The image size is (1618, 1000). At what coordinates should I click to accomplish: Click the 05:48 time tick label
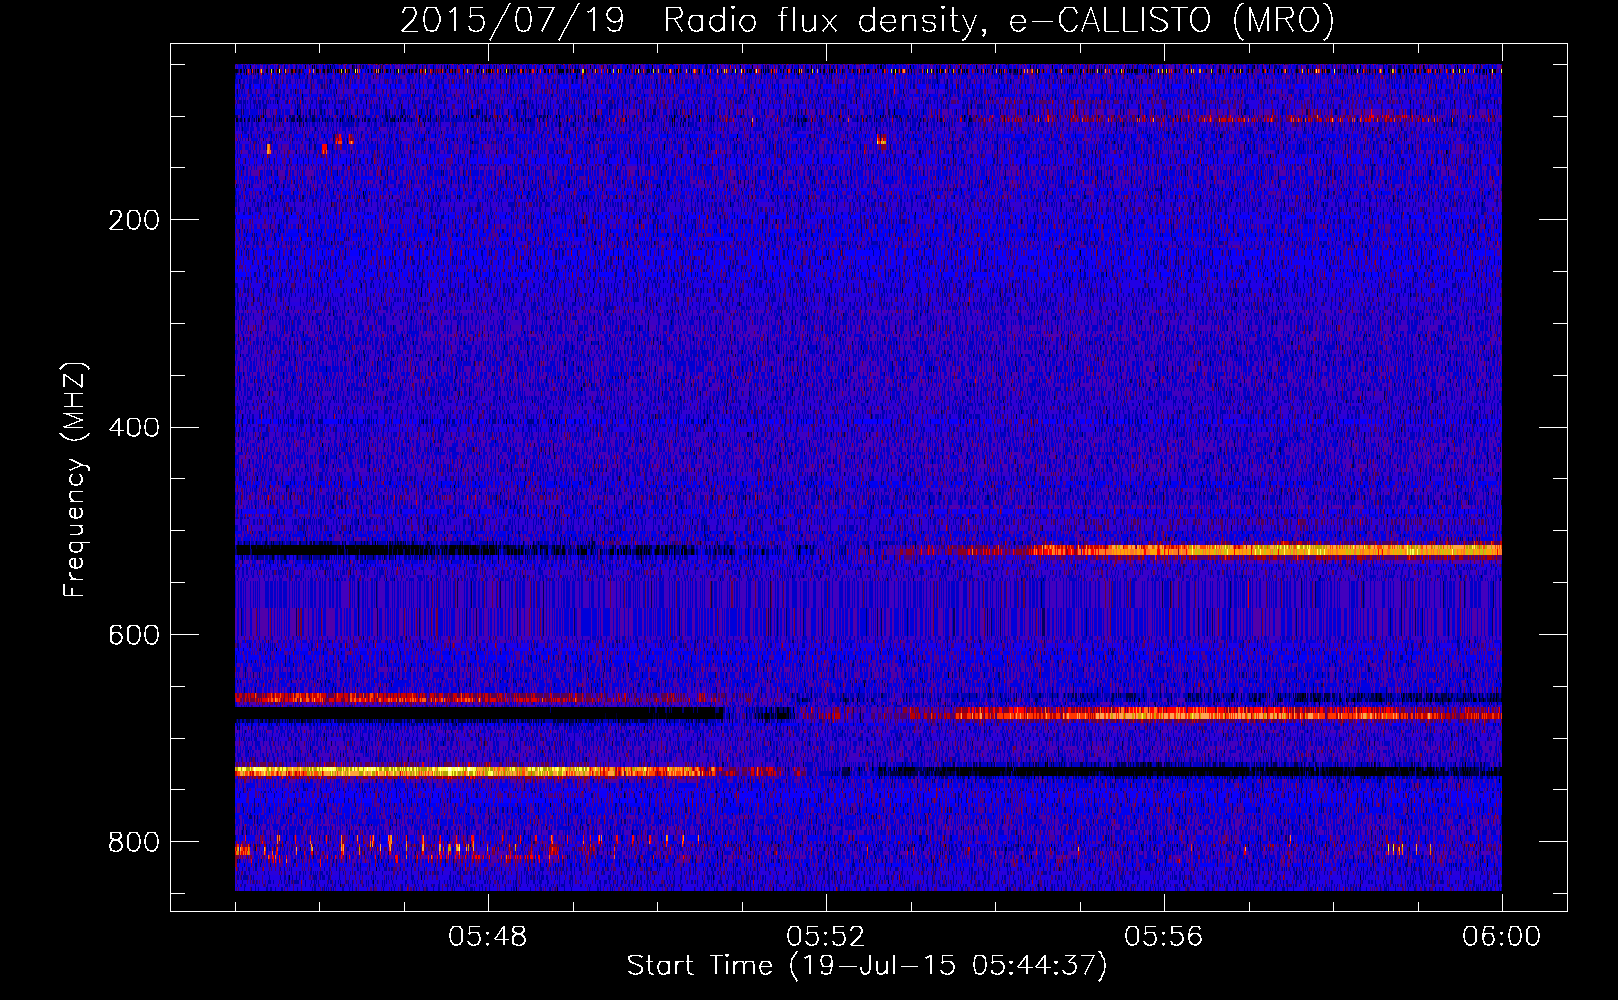(x=488, y=937)
